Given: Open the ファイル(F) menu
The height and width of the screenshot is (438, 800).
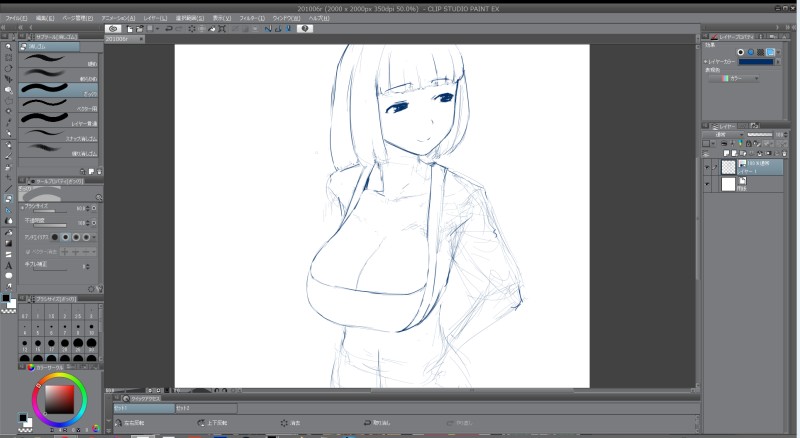Looking at the screenshot, I should point(16,18).
